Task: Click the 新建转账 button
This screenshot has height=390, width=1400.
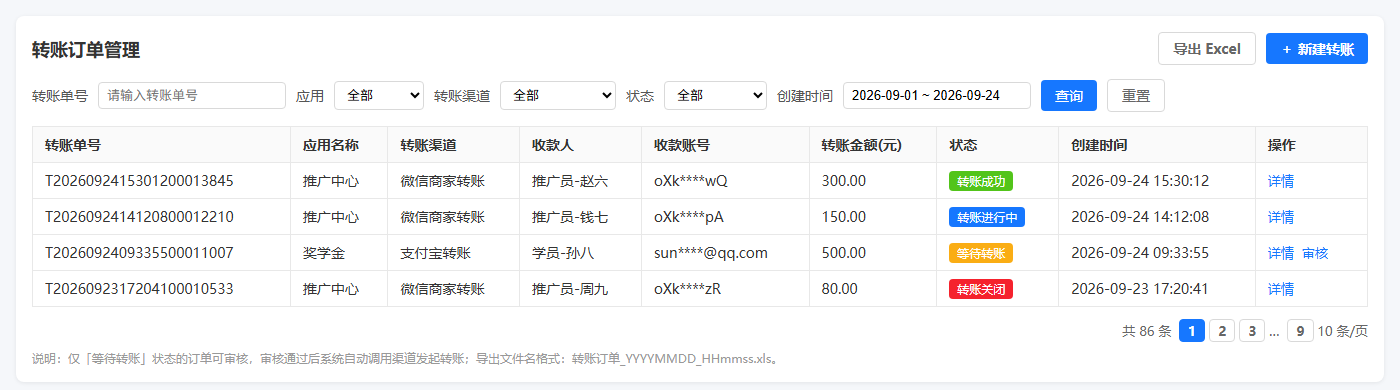Action: pyautogui.click(x=1317, y=49)
